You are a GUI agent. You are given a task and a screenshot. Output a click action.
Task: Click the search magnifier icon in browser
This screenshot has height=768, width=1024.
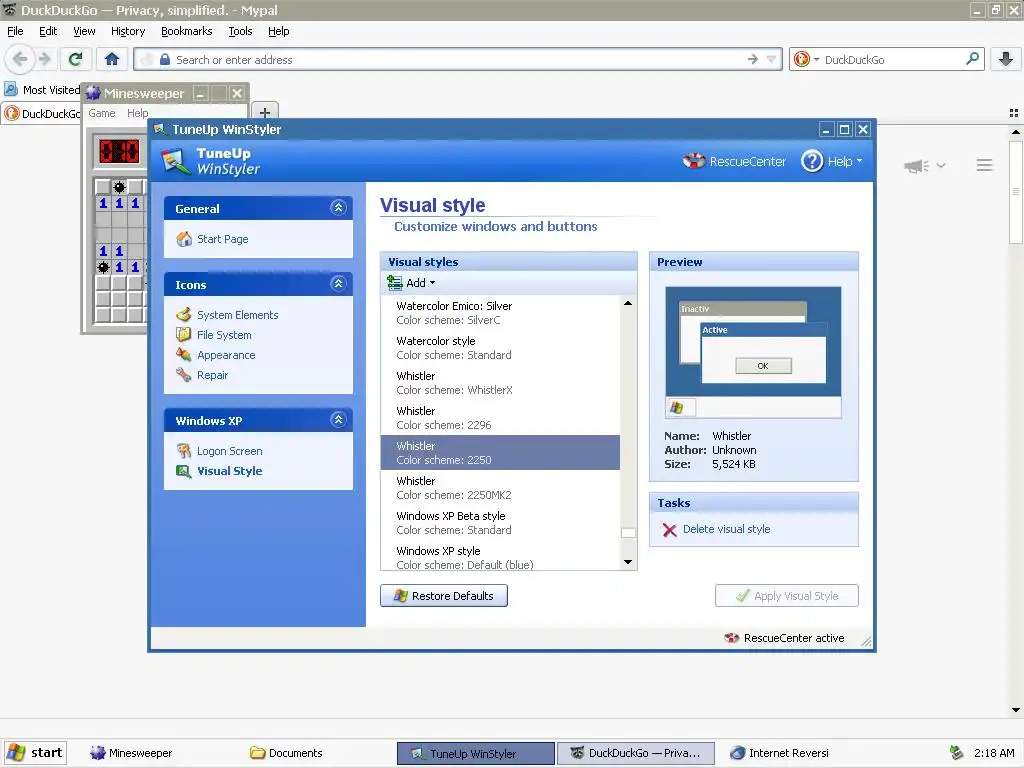(972, 59)
